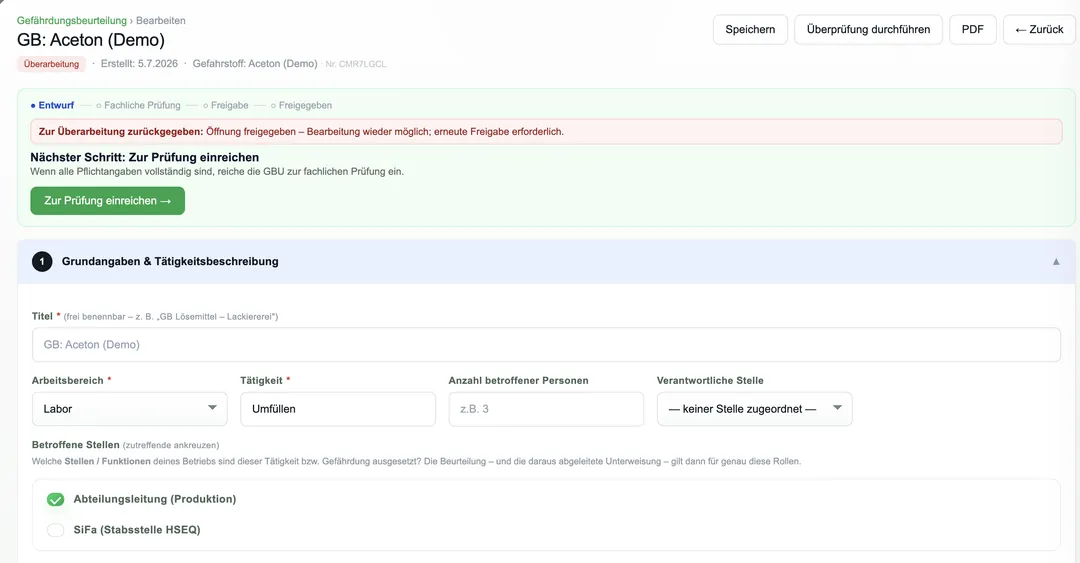
Task: Click the number 1 section badge
Action: click(x=42, y=262)
